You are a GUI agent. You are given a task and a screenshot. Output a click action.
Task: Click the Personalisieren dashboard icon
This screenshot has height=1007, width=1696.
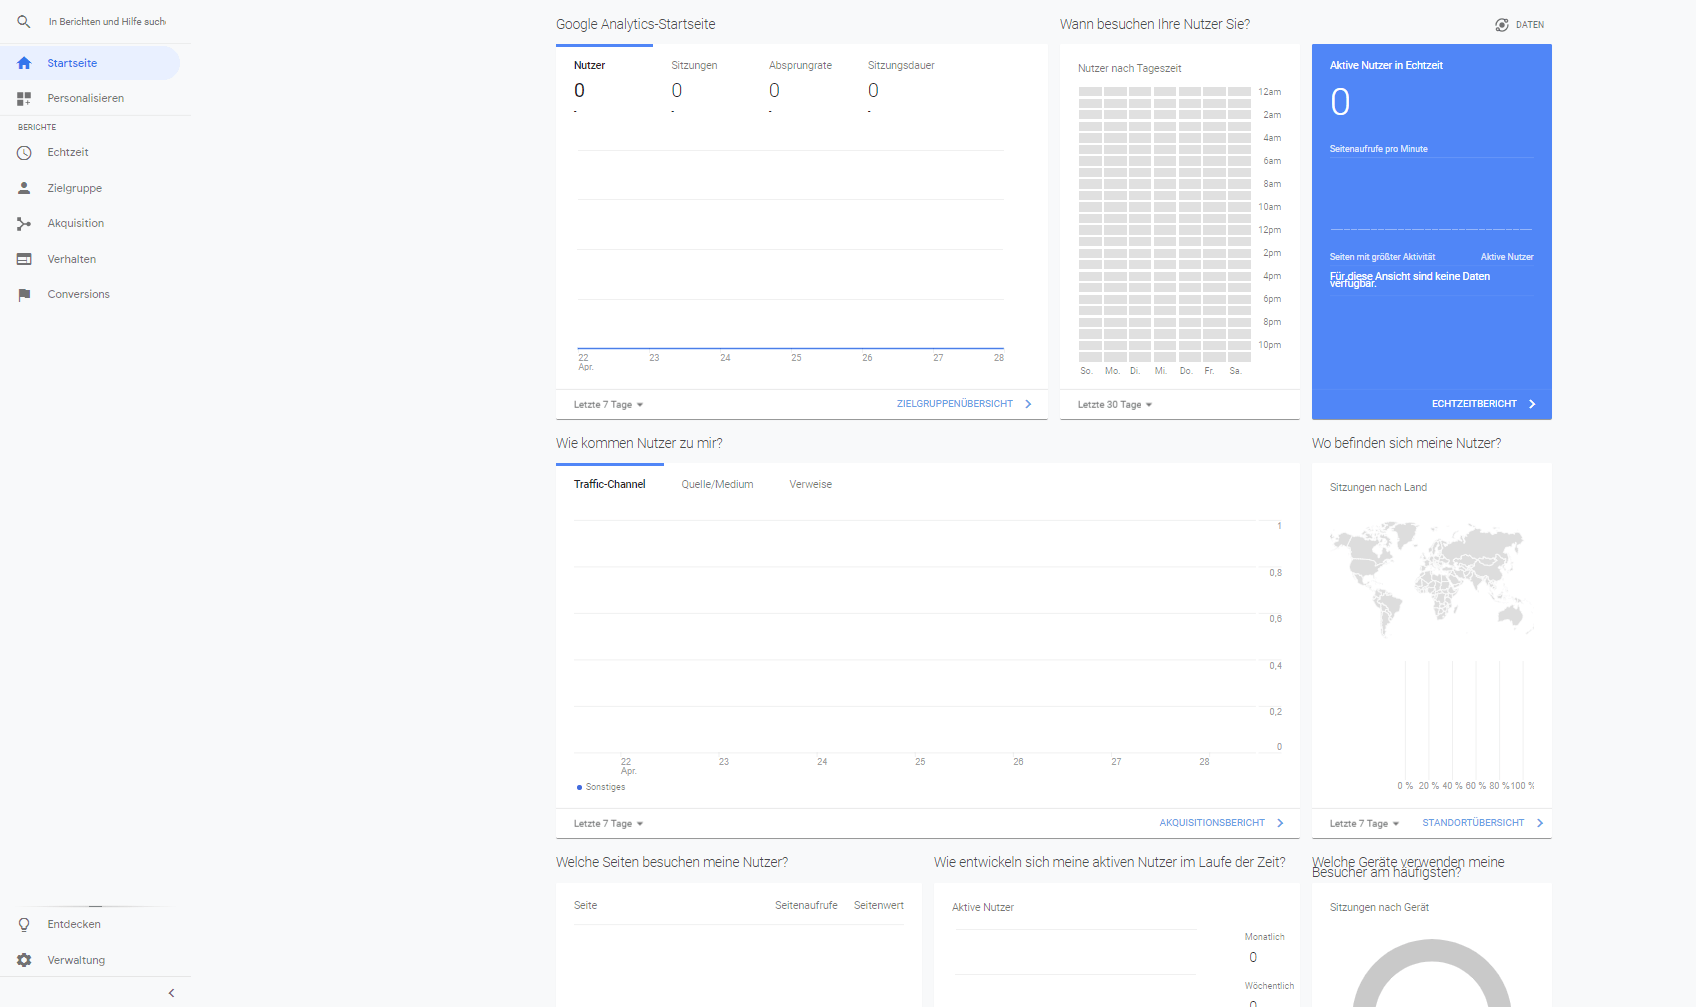24,98
